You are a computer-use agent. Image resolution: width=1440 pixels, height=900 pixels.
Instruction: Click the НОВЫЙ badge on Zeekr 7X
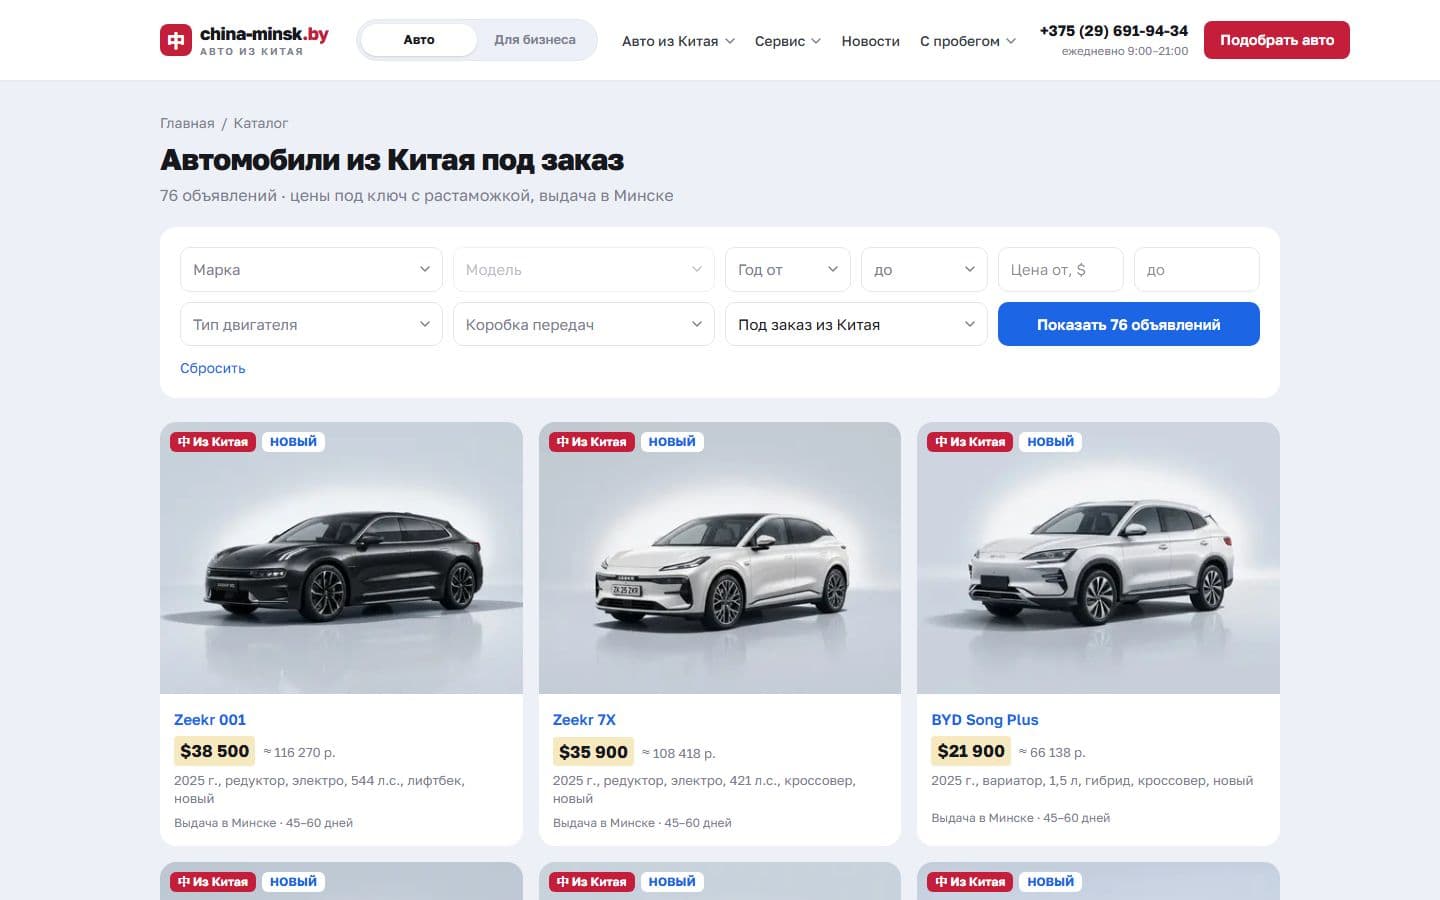(x=672, y=441)
